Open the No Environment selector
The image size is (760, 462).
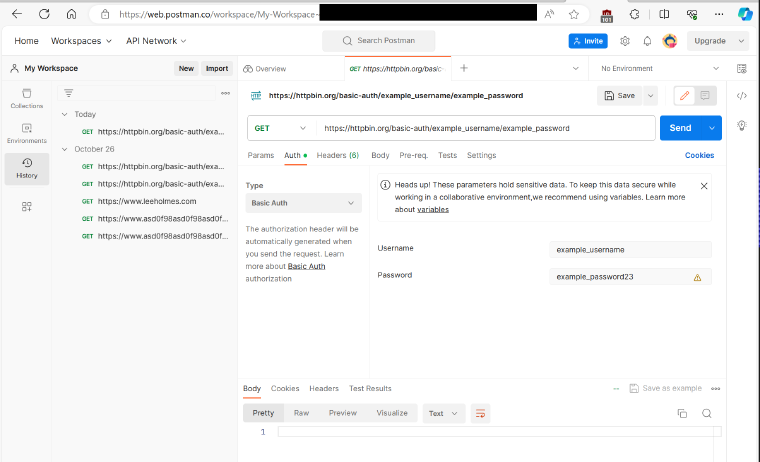point(660,68)
